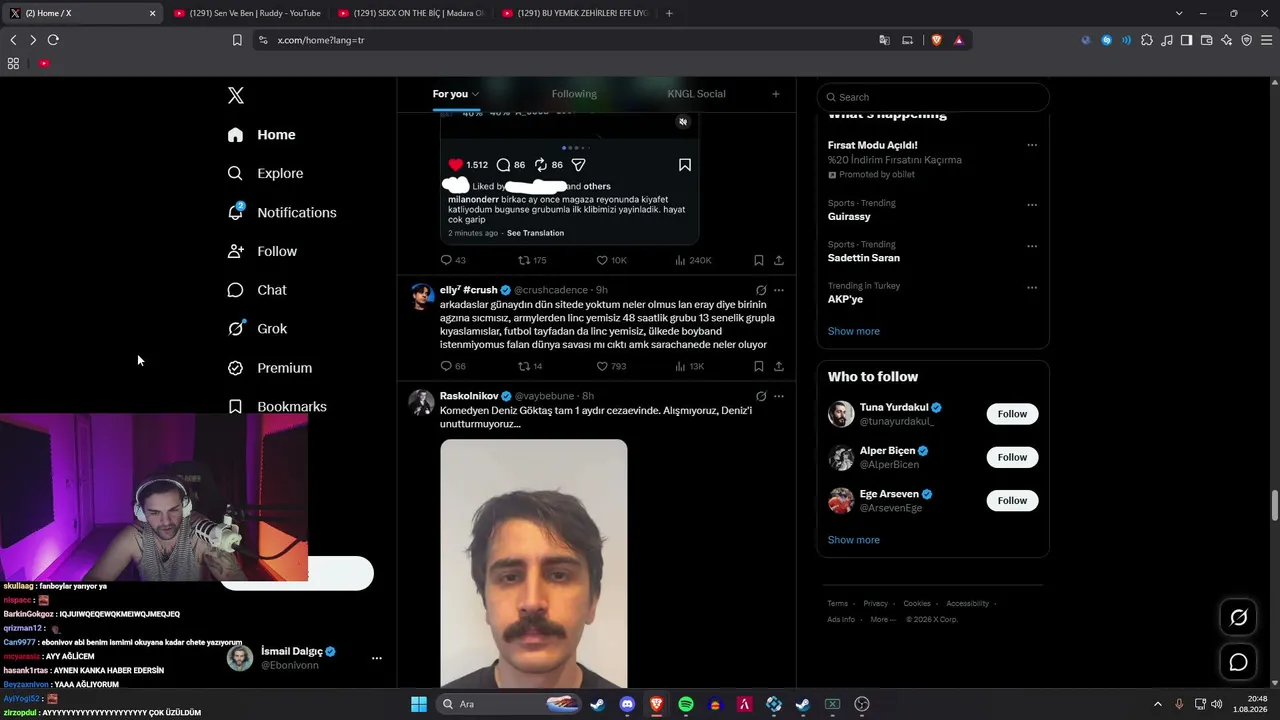
Task: Open the For you tab dropdown chevron
Action: [x=475, y=94]
